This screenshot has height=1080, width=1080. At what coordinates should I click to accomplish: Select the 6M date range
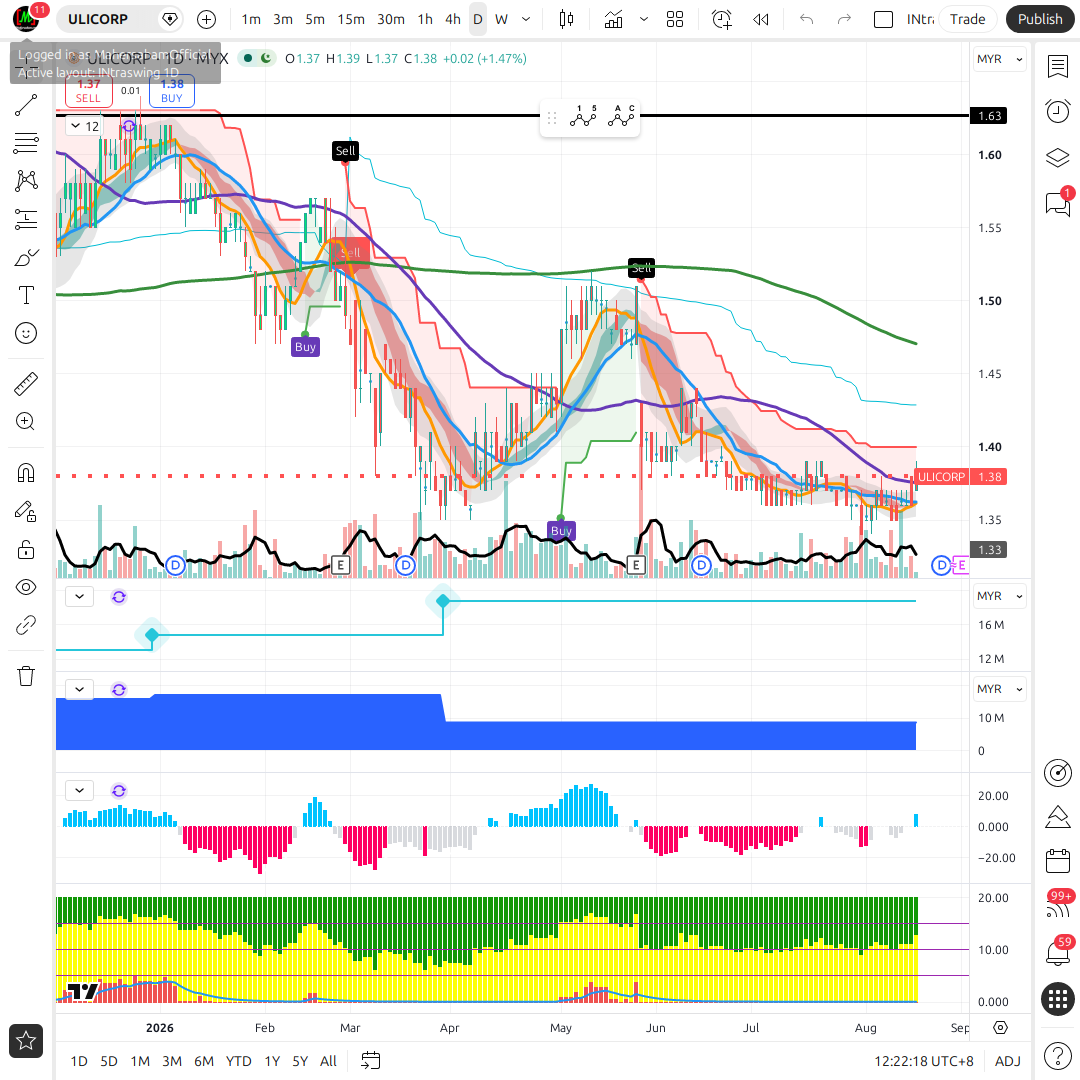coord(204,1061)
